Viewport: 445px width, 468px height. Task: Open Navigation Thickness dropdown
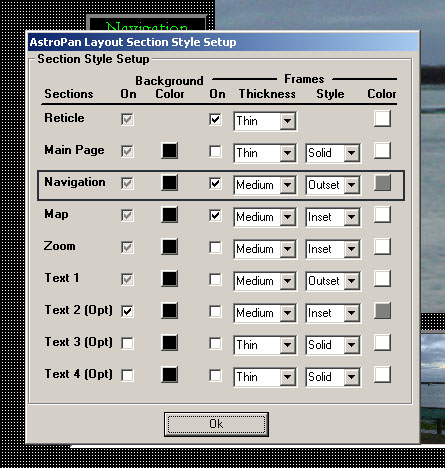point(265,185)
